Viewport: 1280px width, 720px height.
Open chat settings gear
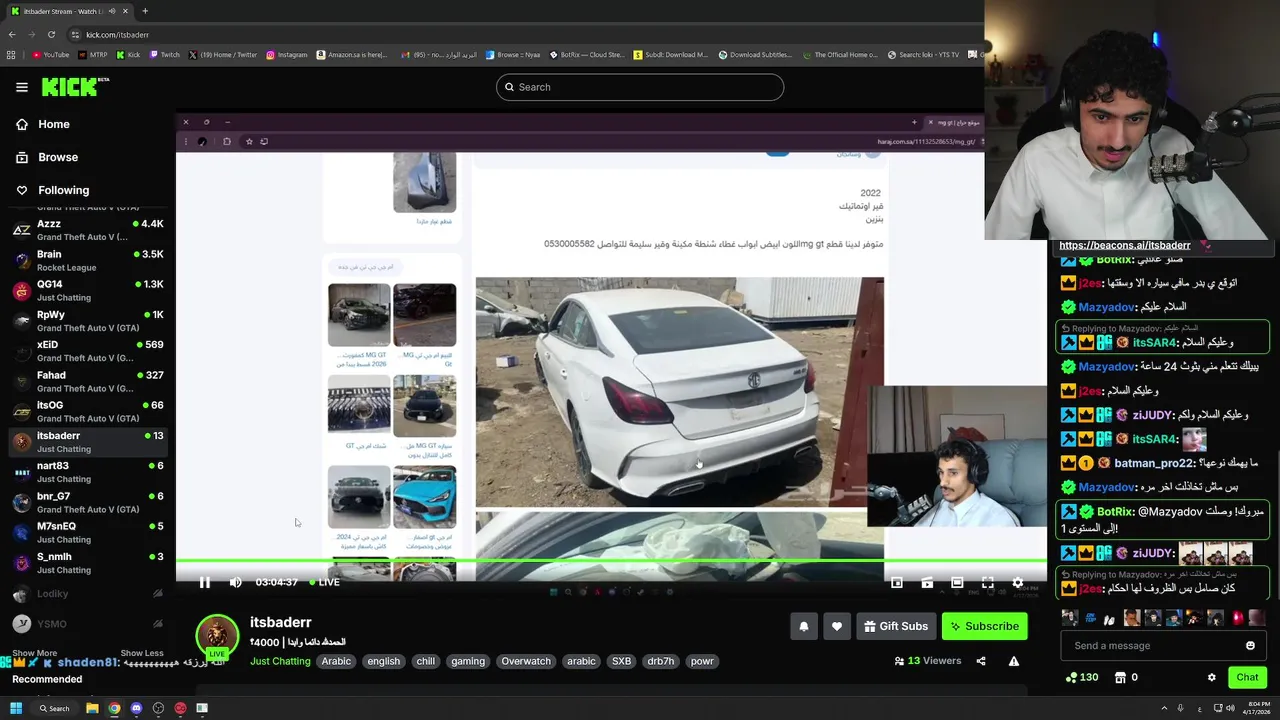[1212, 677]
